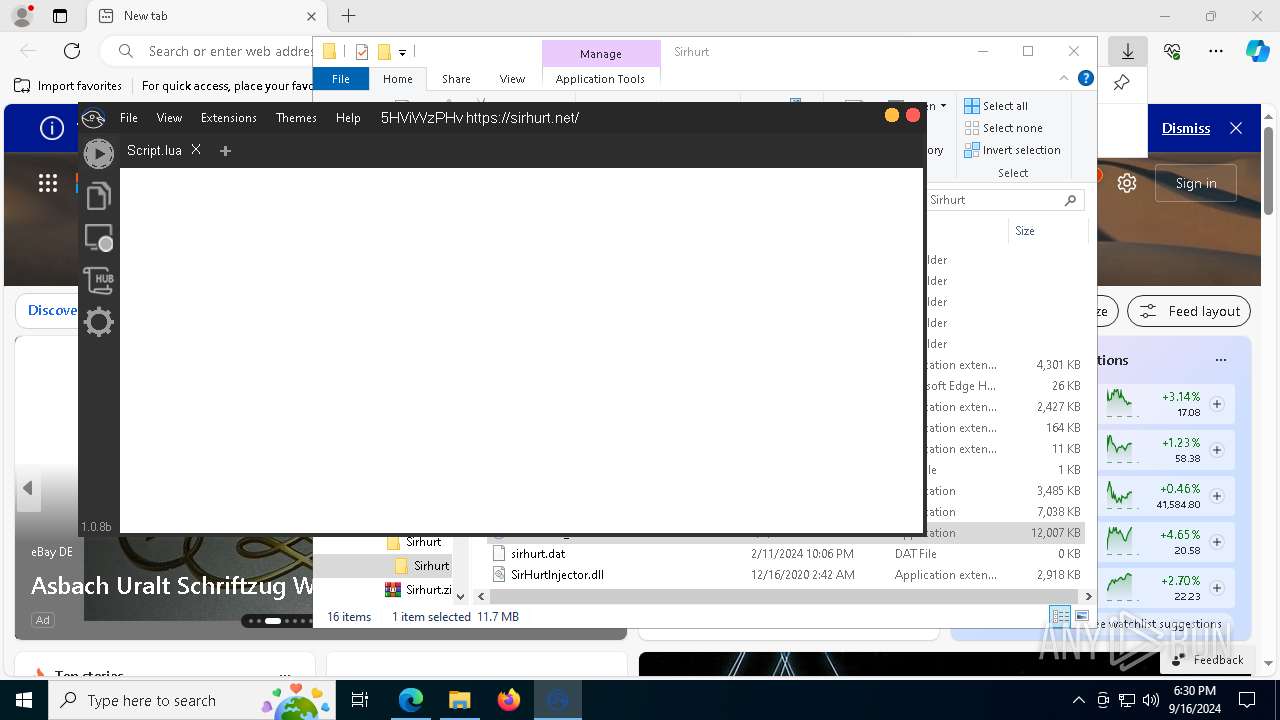Image resolution: width=1280 pixels, height=720 pixels.
Task: Click Select all in Explorer ribbon
Action: point(996,106)
